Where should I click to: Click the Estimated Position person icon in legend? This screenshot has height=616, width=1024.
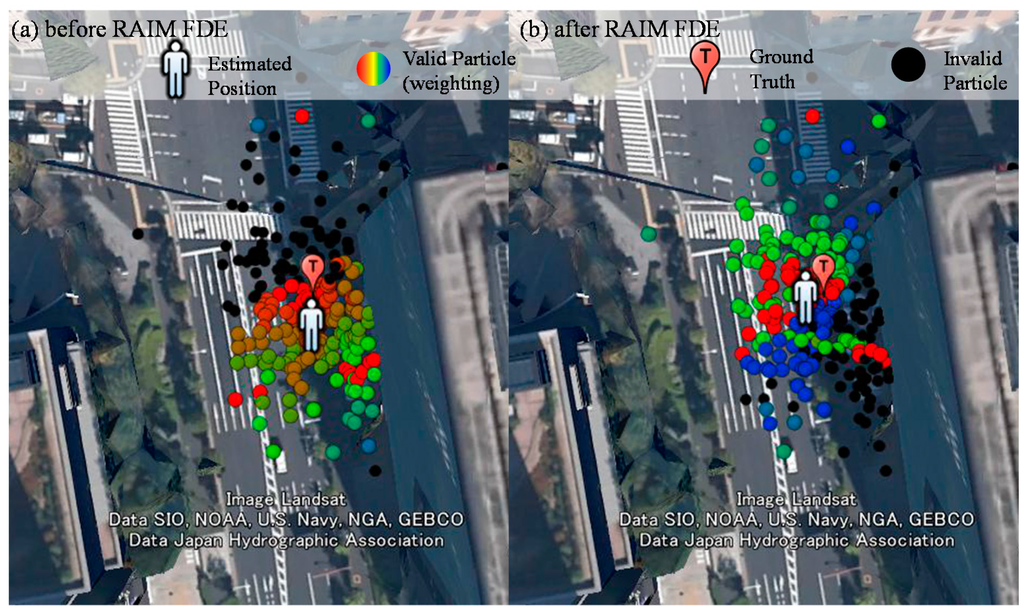[x=176, y=69]
